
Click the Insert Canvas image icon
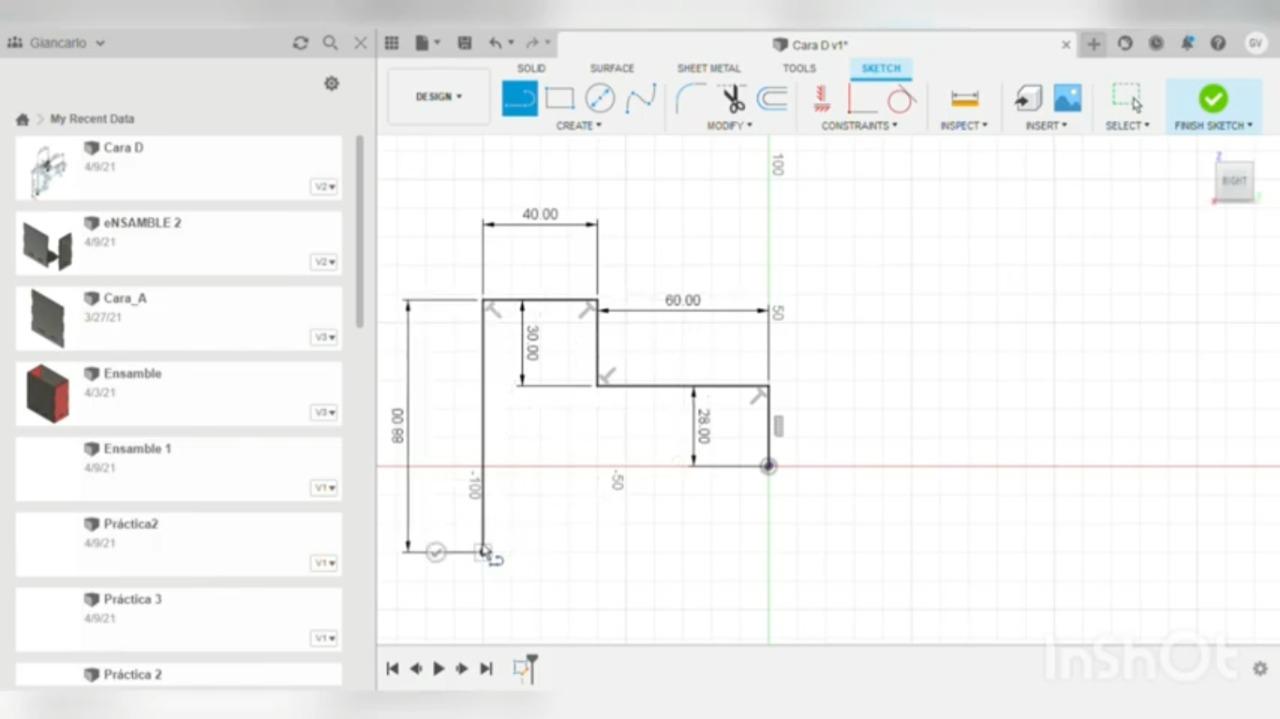[x=1068, y=98]
